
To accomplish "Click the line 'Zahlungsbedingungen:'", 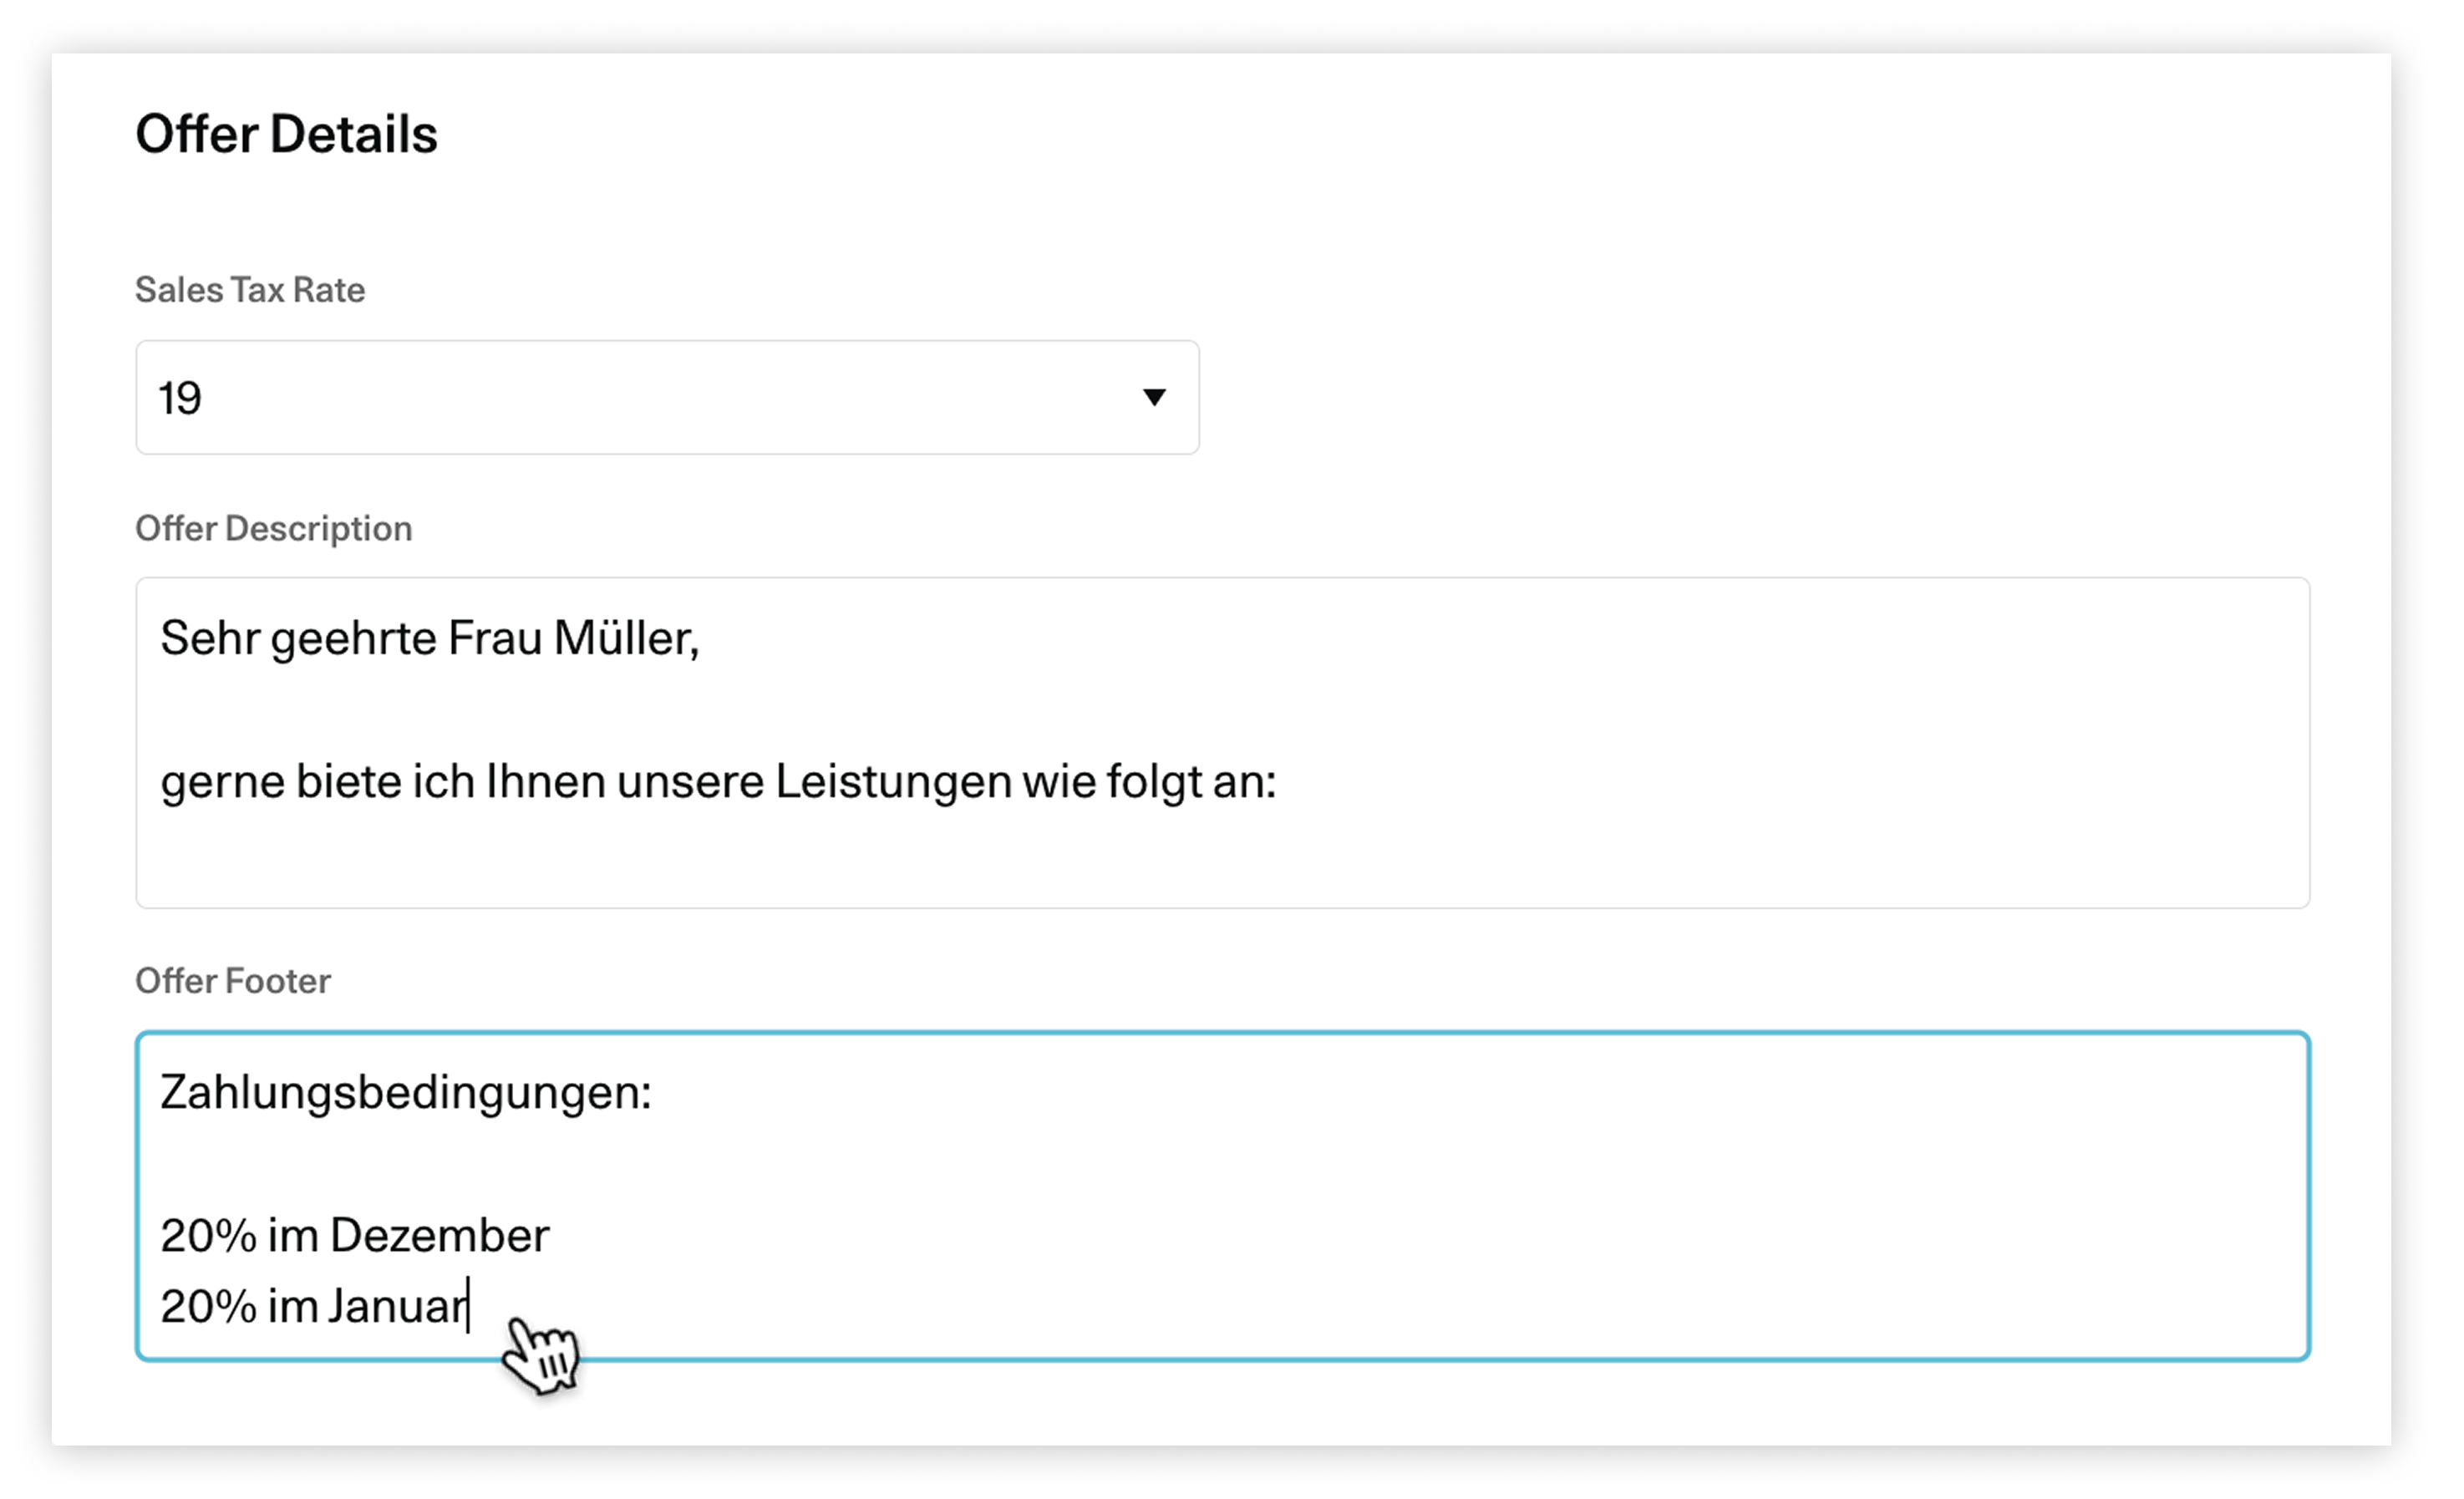I will 407,1095.
